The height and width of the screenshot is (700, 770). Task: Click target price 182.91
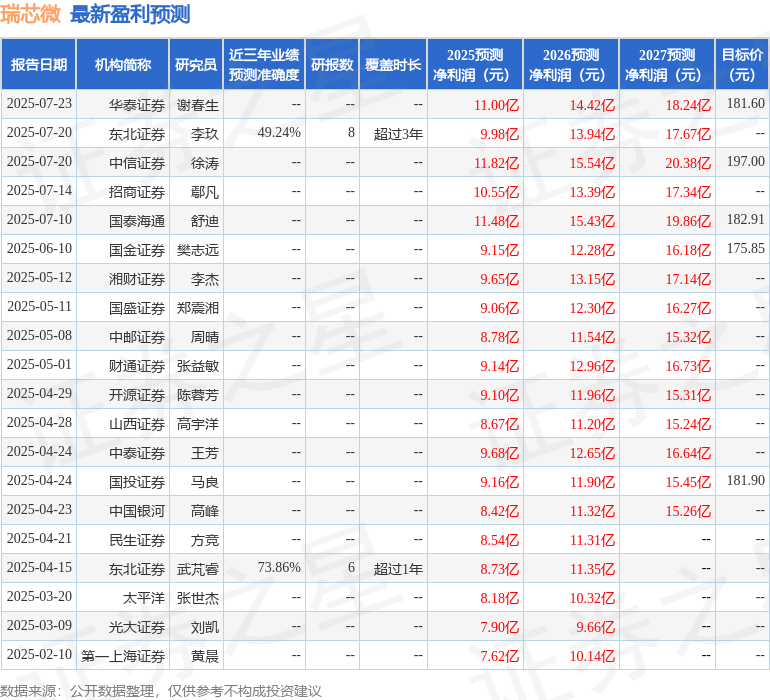point(745,220)
